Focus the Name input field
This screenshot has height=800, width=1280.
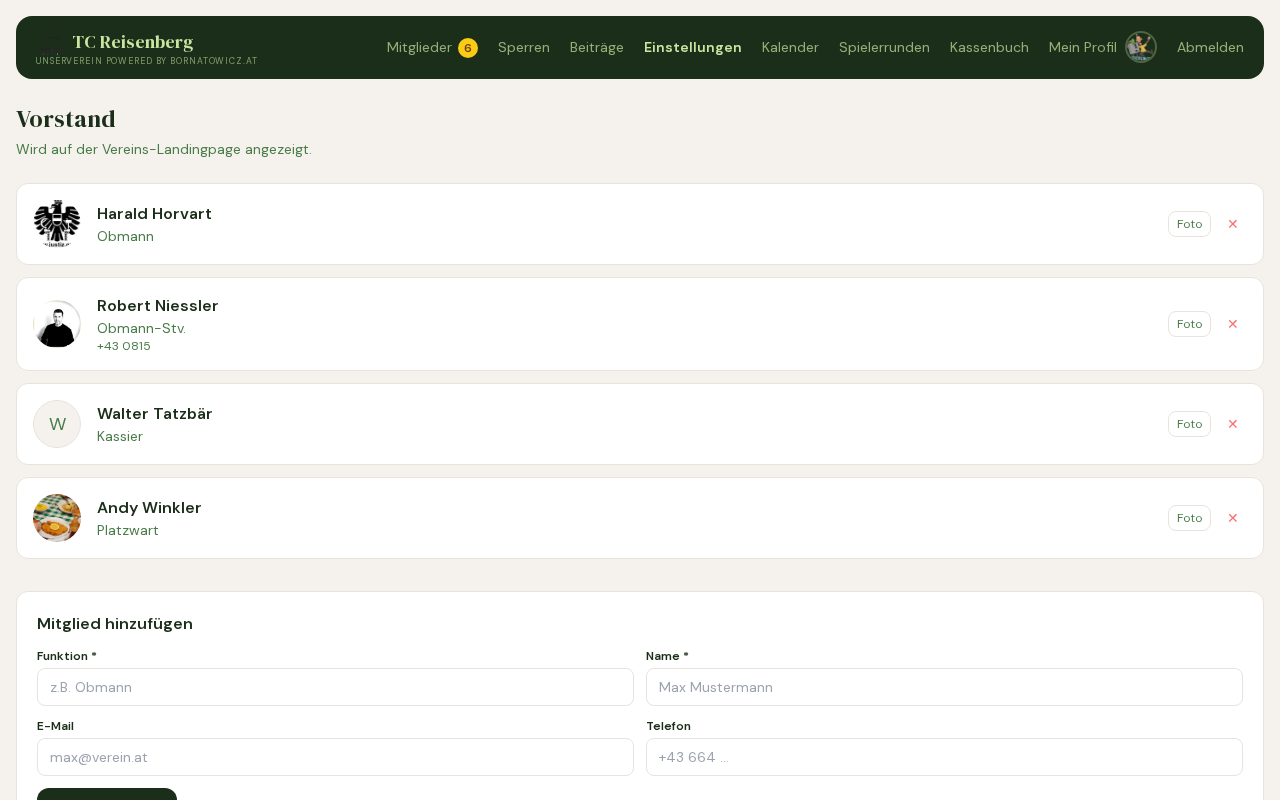[944, 687]
